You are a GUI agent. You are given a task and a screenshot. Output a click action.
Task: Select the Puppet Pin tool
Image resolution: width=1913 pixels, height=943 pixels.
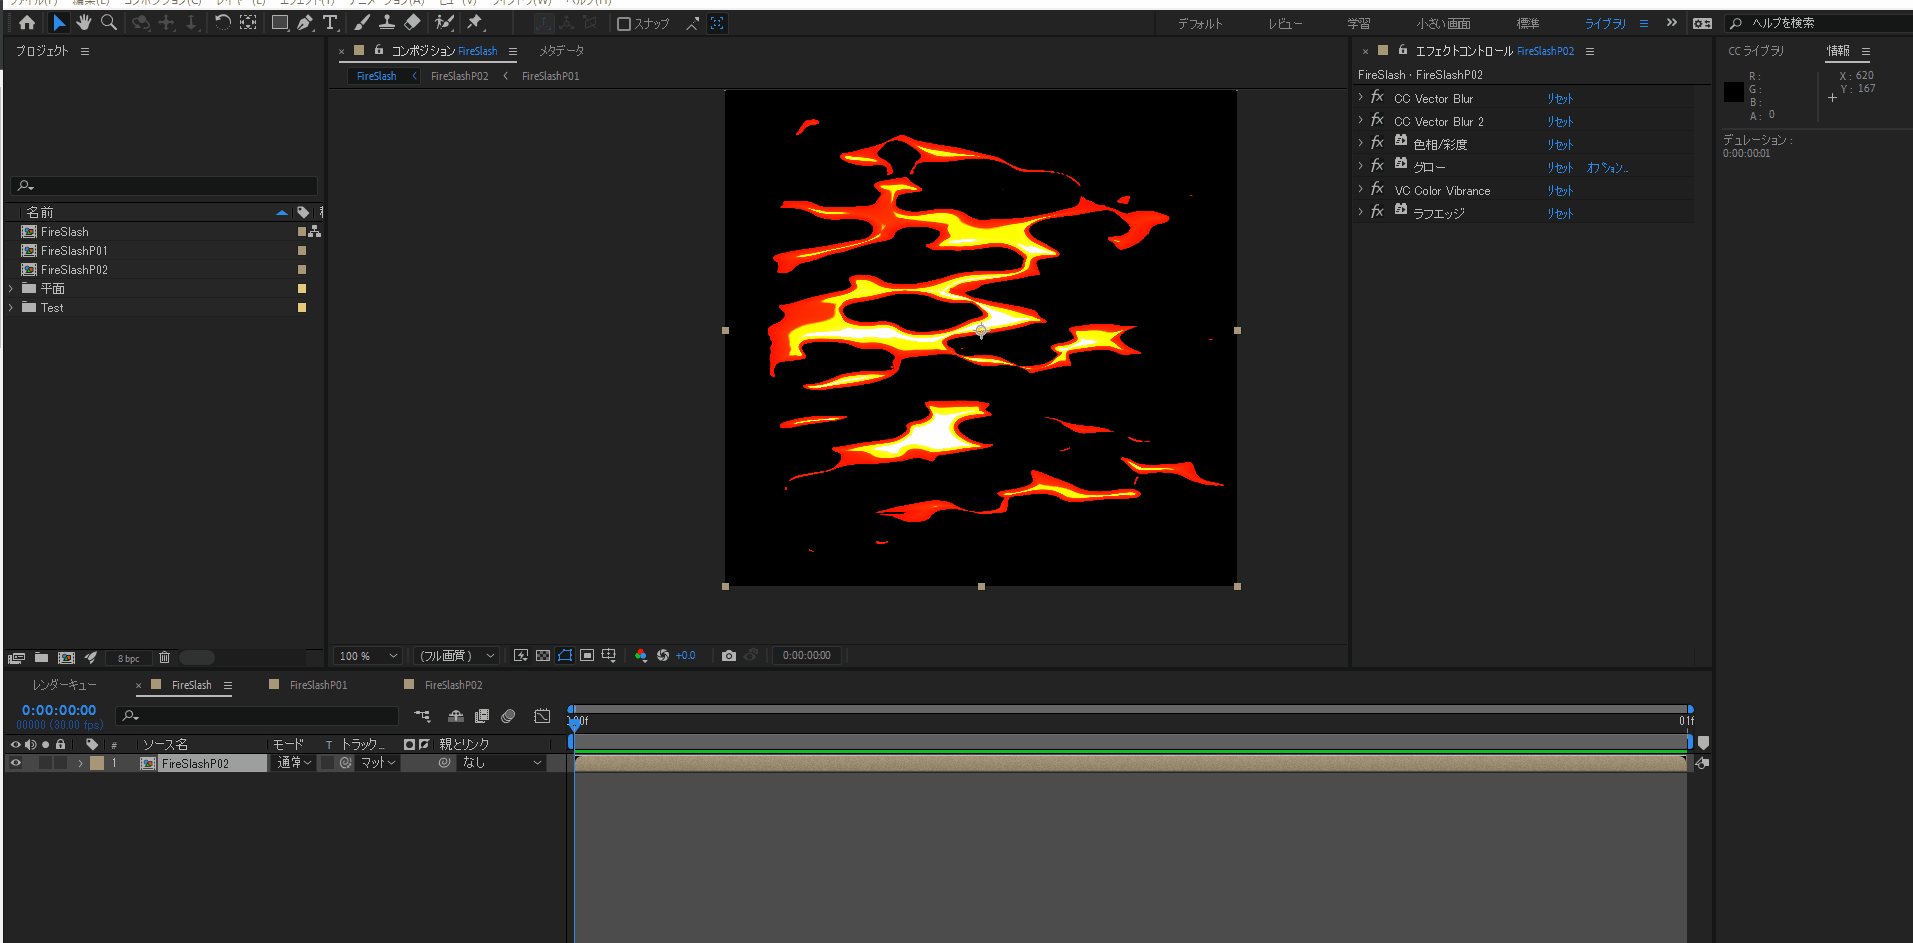click(475, 23)
